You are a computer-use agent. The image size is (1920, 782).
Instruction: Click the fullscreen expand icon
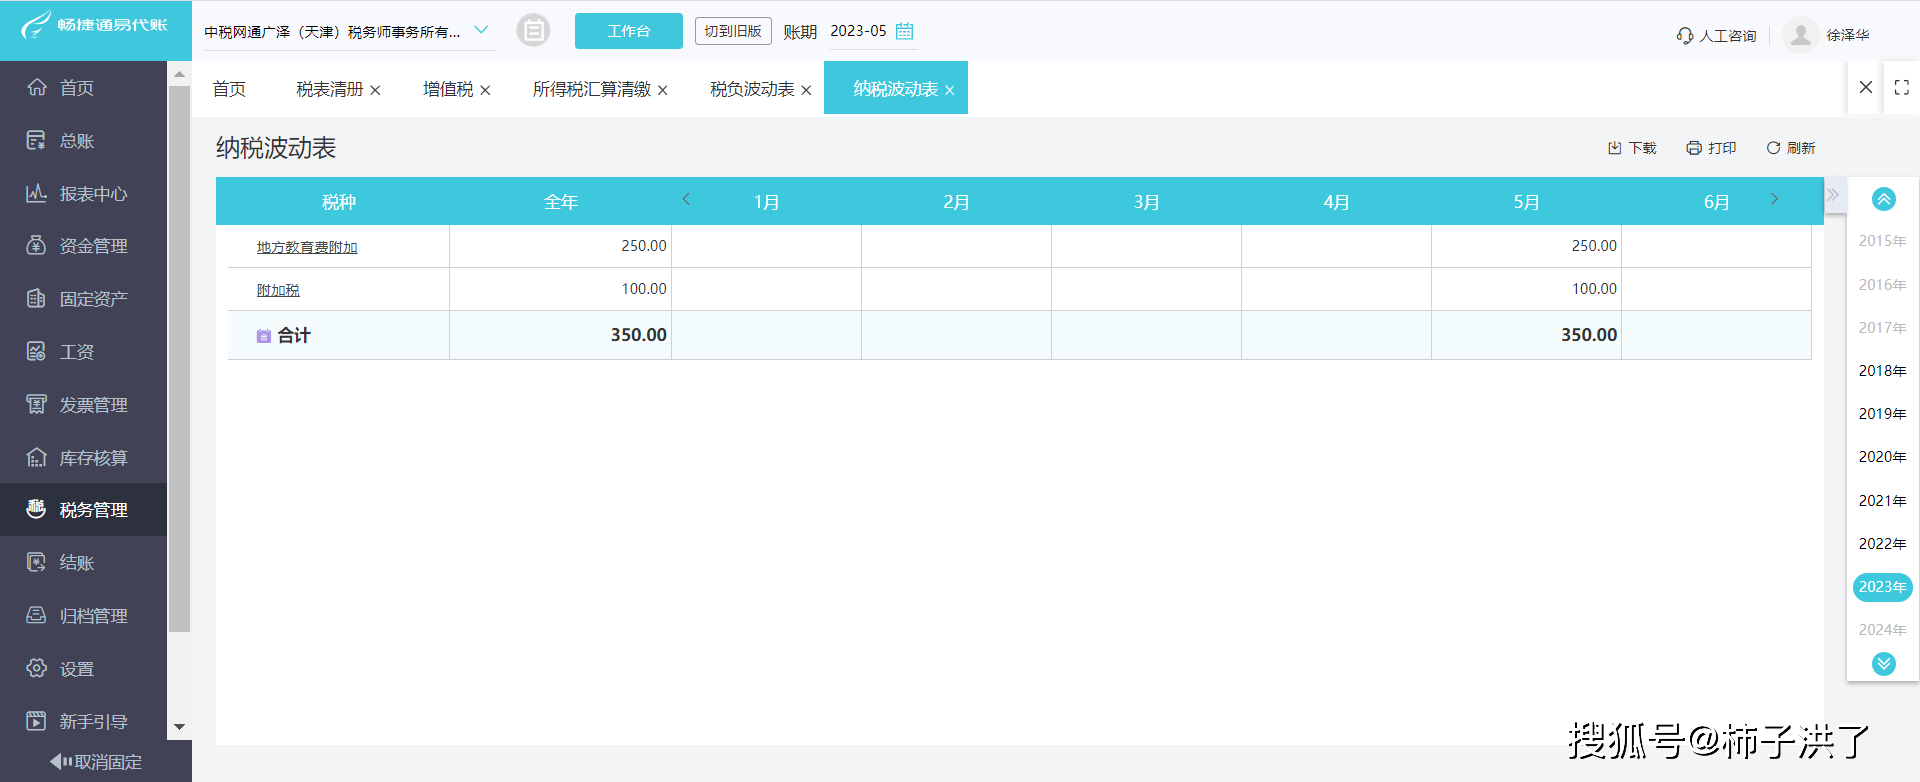[x=1902, y=88]
